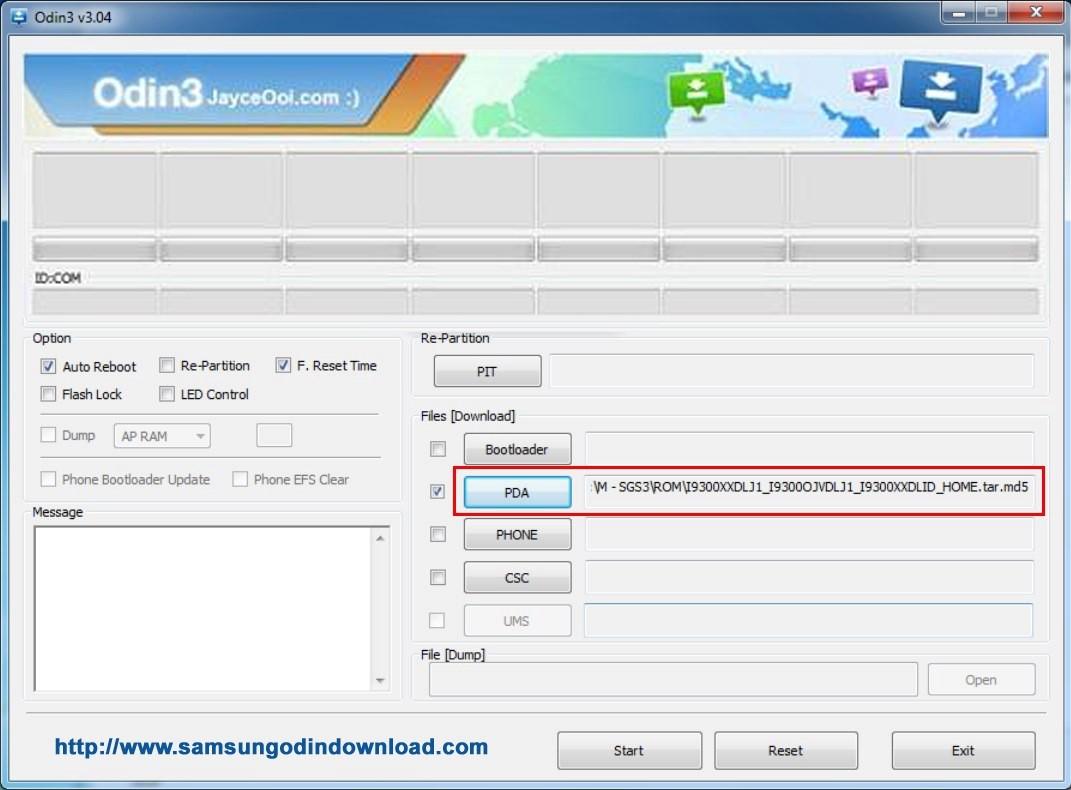Click the Exit button
Image resolution: width=1071 pixels, height=790 pixels.
point(963,750)
